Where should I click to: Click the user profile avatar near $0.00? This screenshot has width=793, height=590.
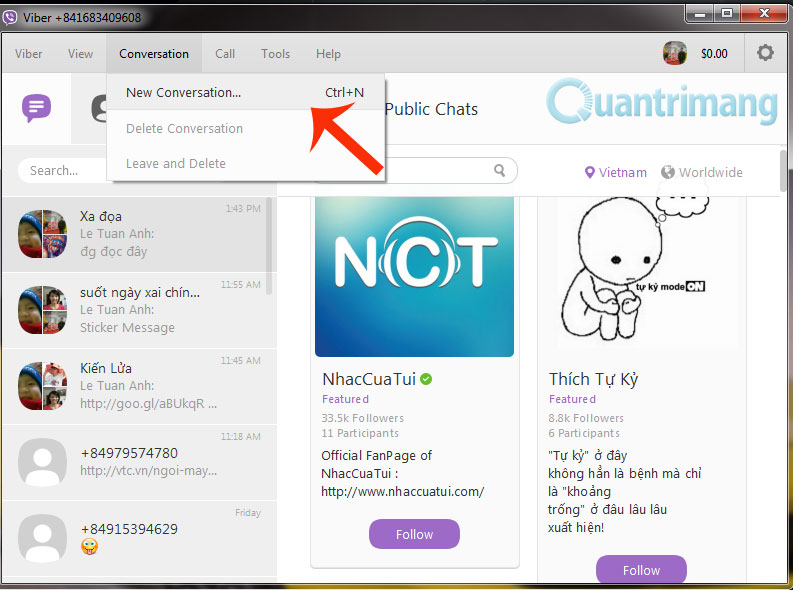point(675,53)
